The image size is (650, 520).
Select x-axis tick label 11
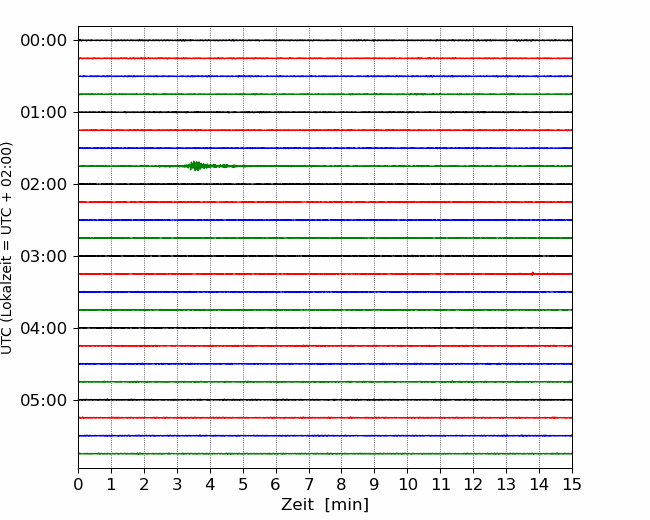[441, 484]
